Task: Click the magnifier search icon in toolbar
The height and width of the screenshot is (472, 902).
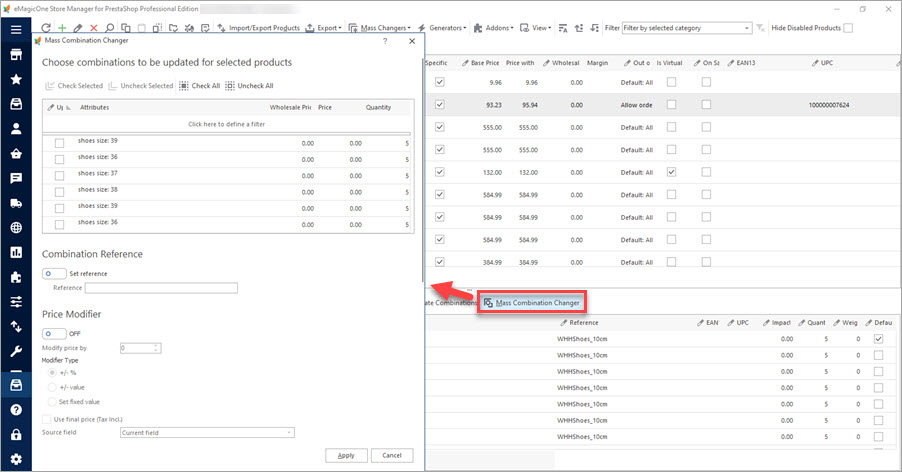Action: [109, 28]
